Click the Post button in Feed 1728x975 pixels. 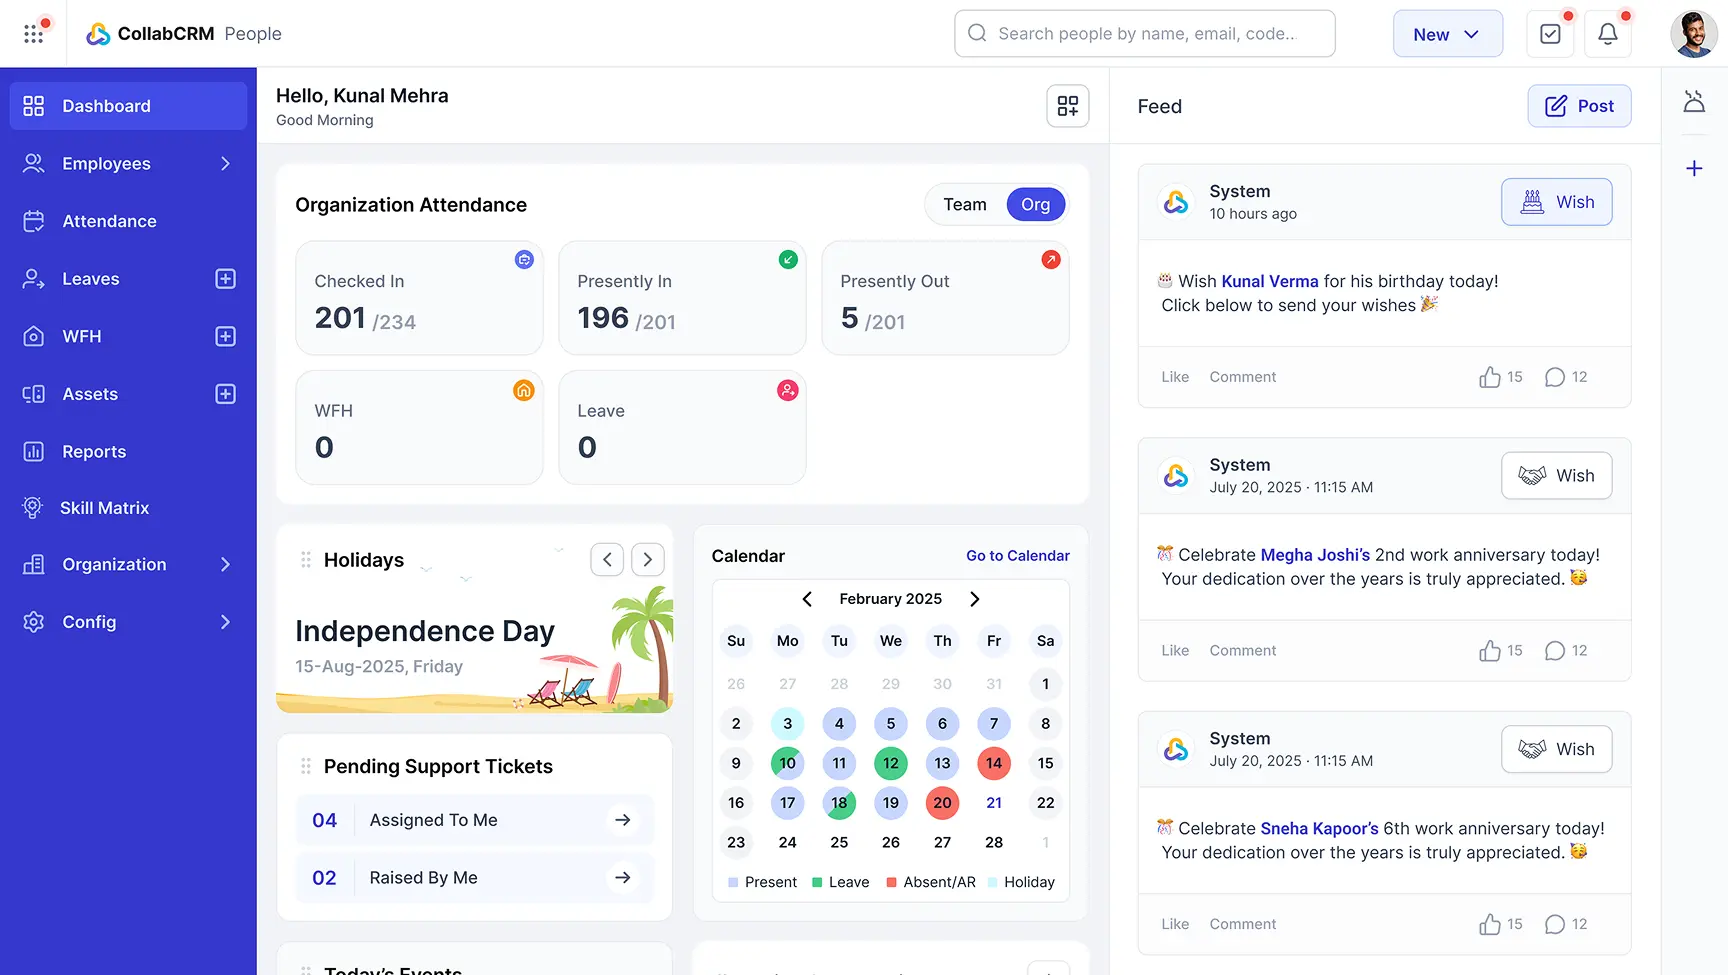click(x=1579, y=106)
